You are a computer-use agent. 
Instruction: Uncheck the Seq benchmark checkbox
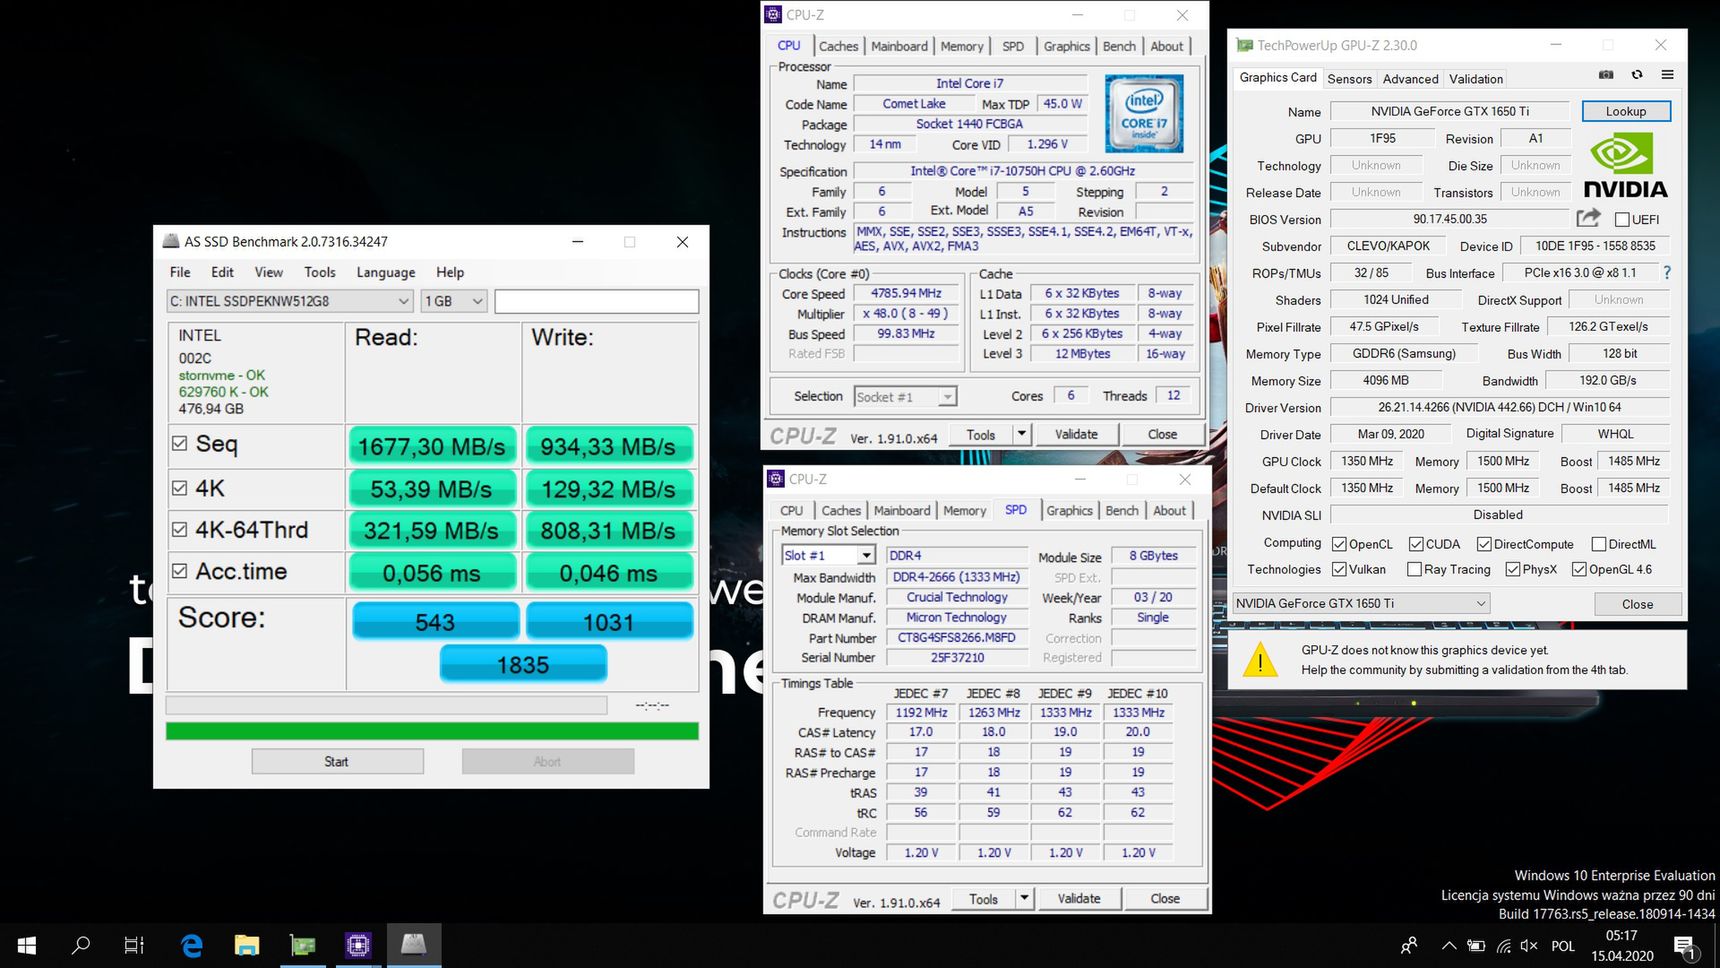[x=180, y=443]
